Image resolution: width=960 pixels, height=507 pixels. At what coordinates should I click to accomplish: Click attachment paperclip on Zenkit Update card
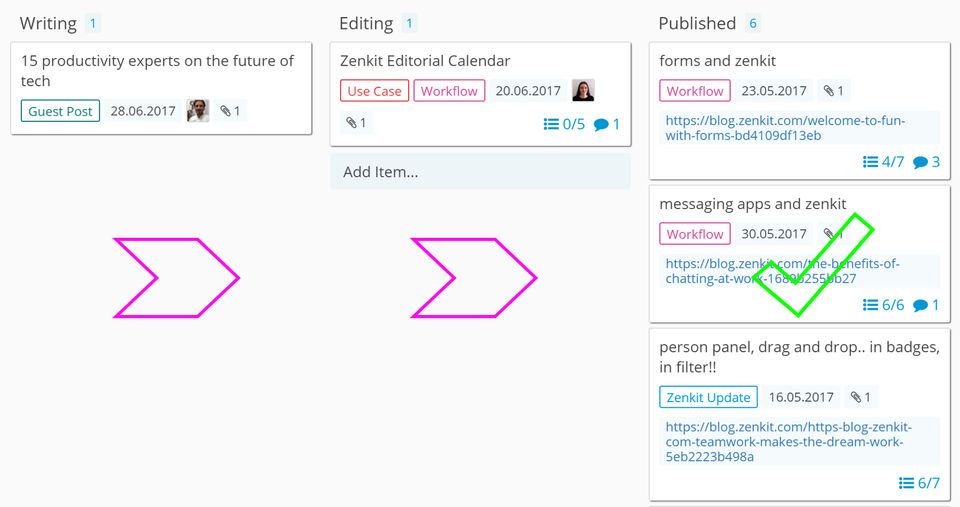coord(860,397)
